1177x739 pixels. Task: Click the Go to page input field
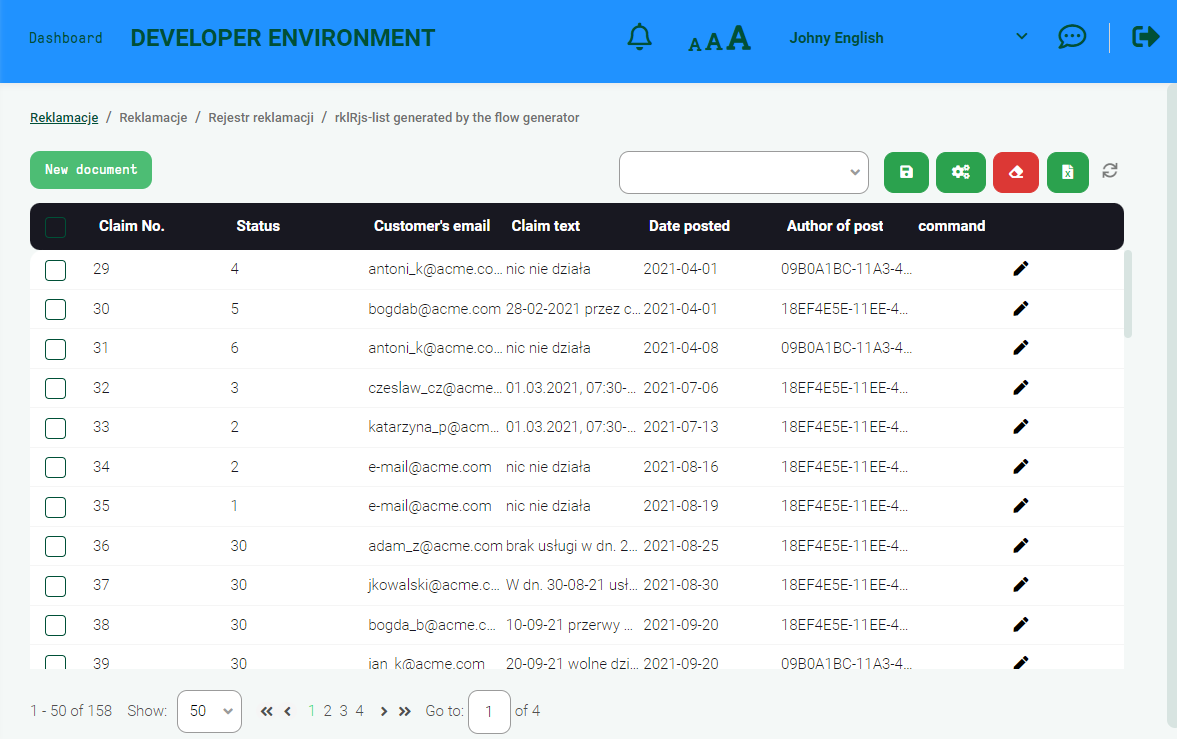[x=489, y=711]
